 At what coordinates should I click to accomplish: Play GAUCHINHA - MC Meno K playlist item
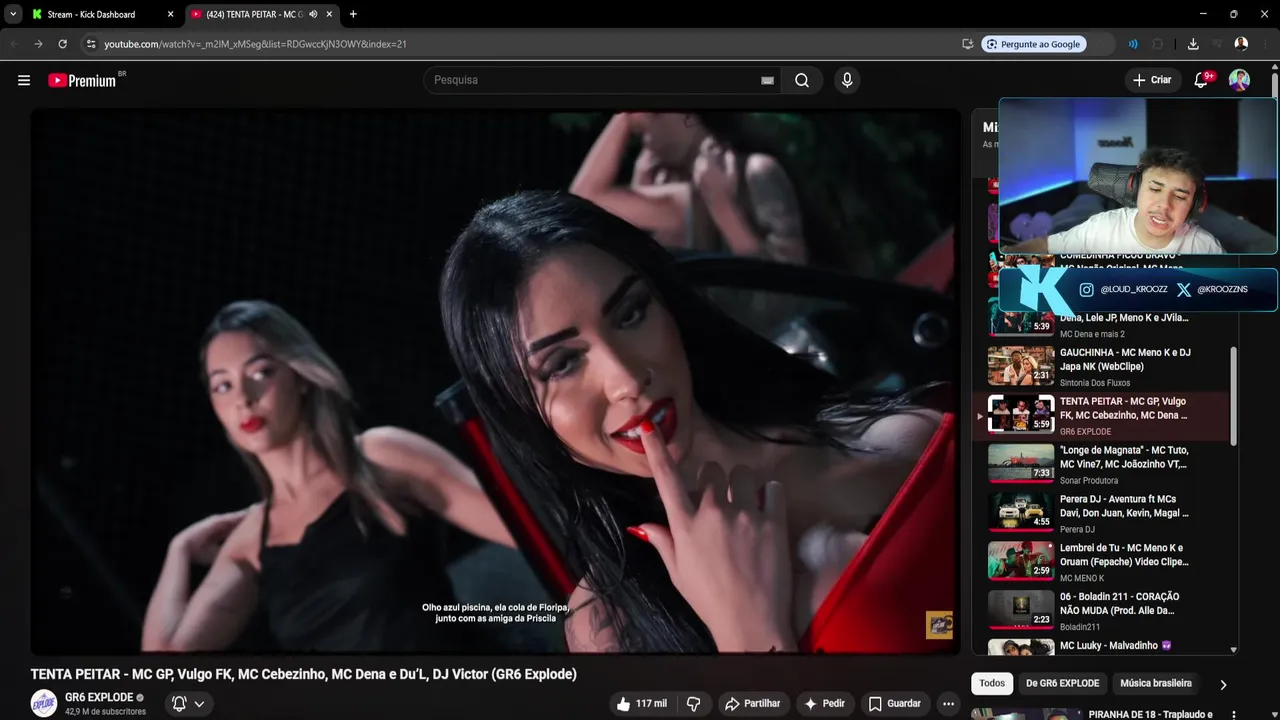pos(1103,367)
